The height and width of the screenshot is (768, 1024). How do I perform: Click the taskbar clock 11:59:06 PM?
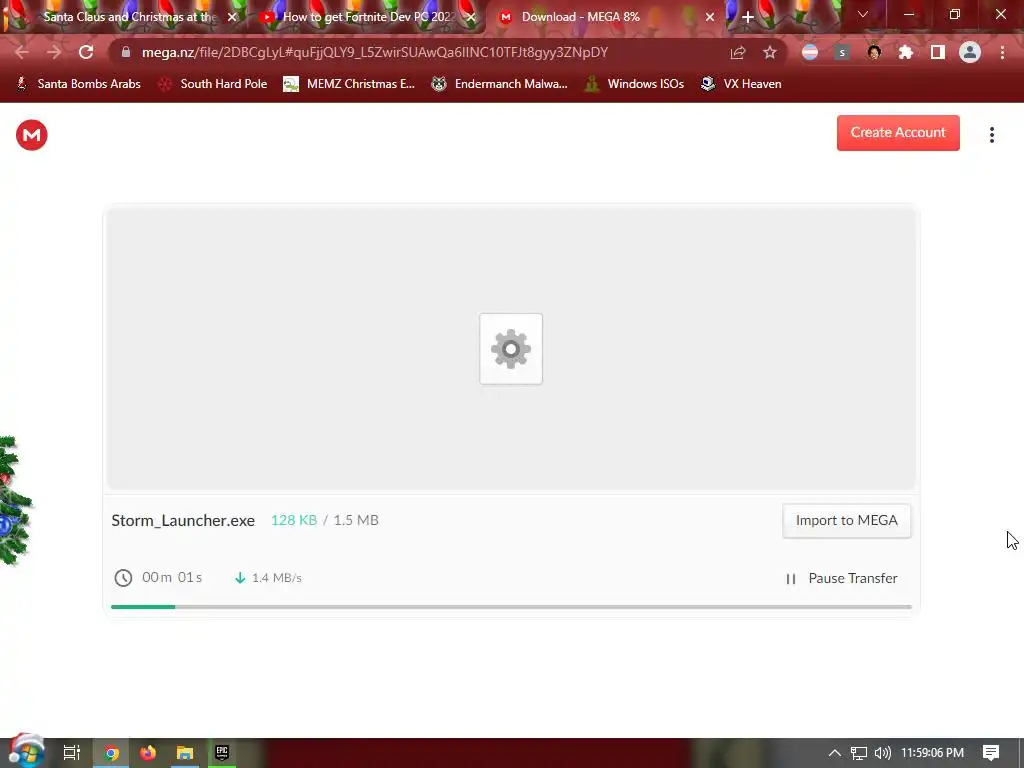(933, 753)
